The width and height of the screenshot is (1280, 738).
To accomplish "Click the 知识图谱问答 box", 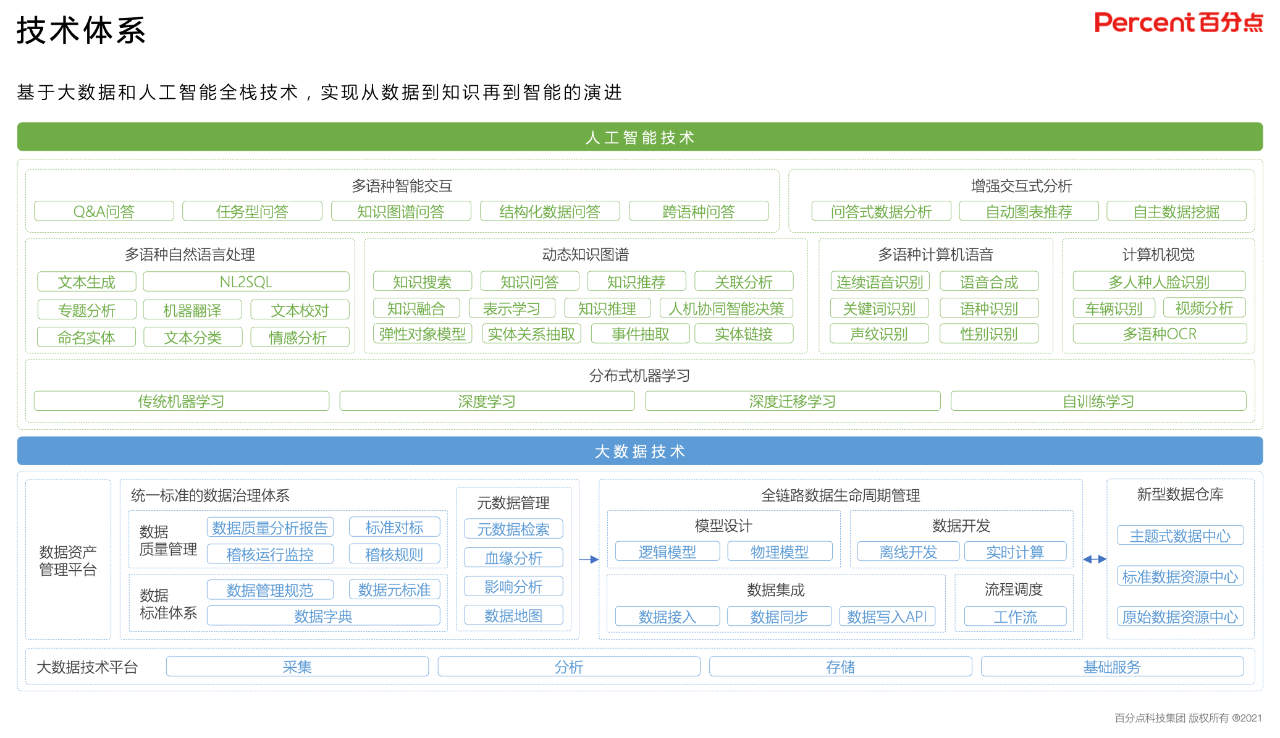I will click(402, 211).
